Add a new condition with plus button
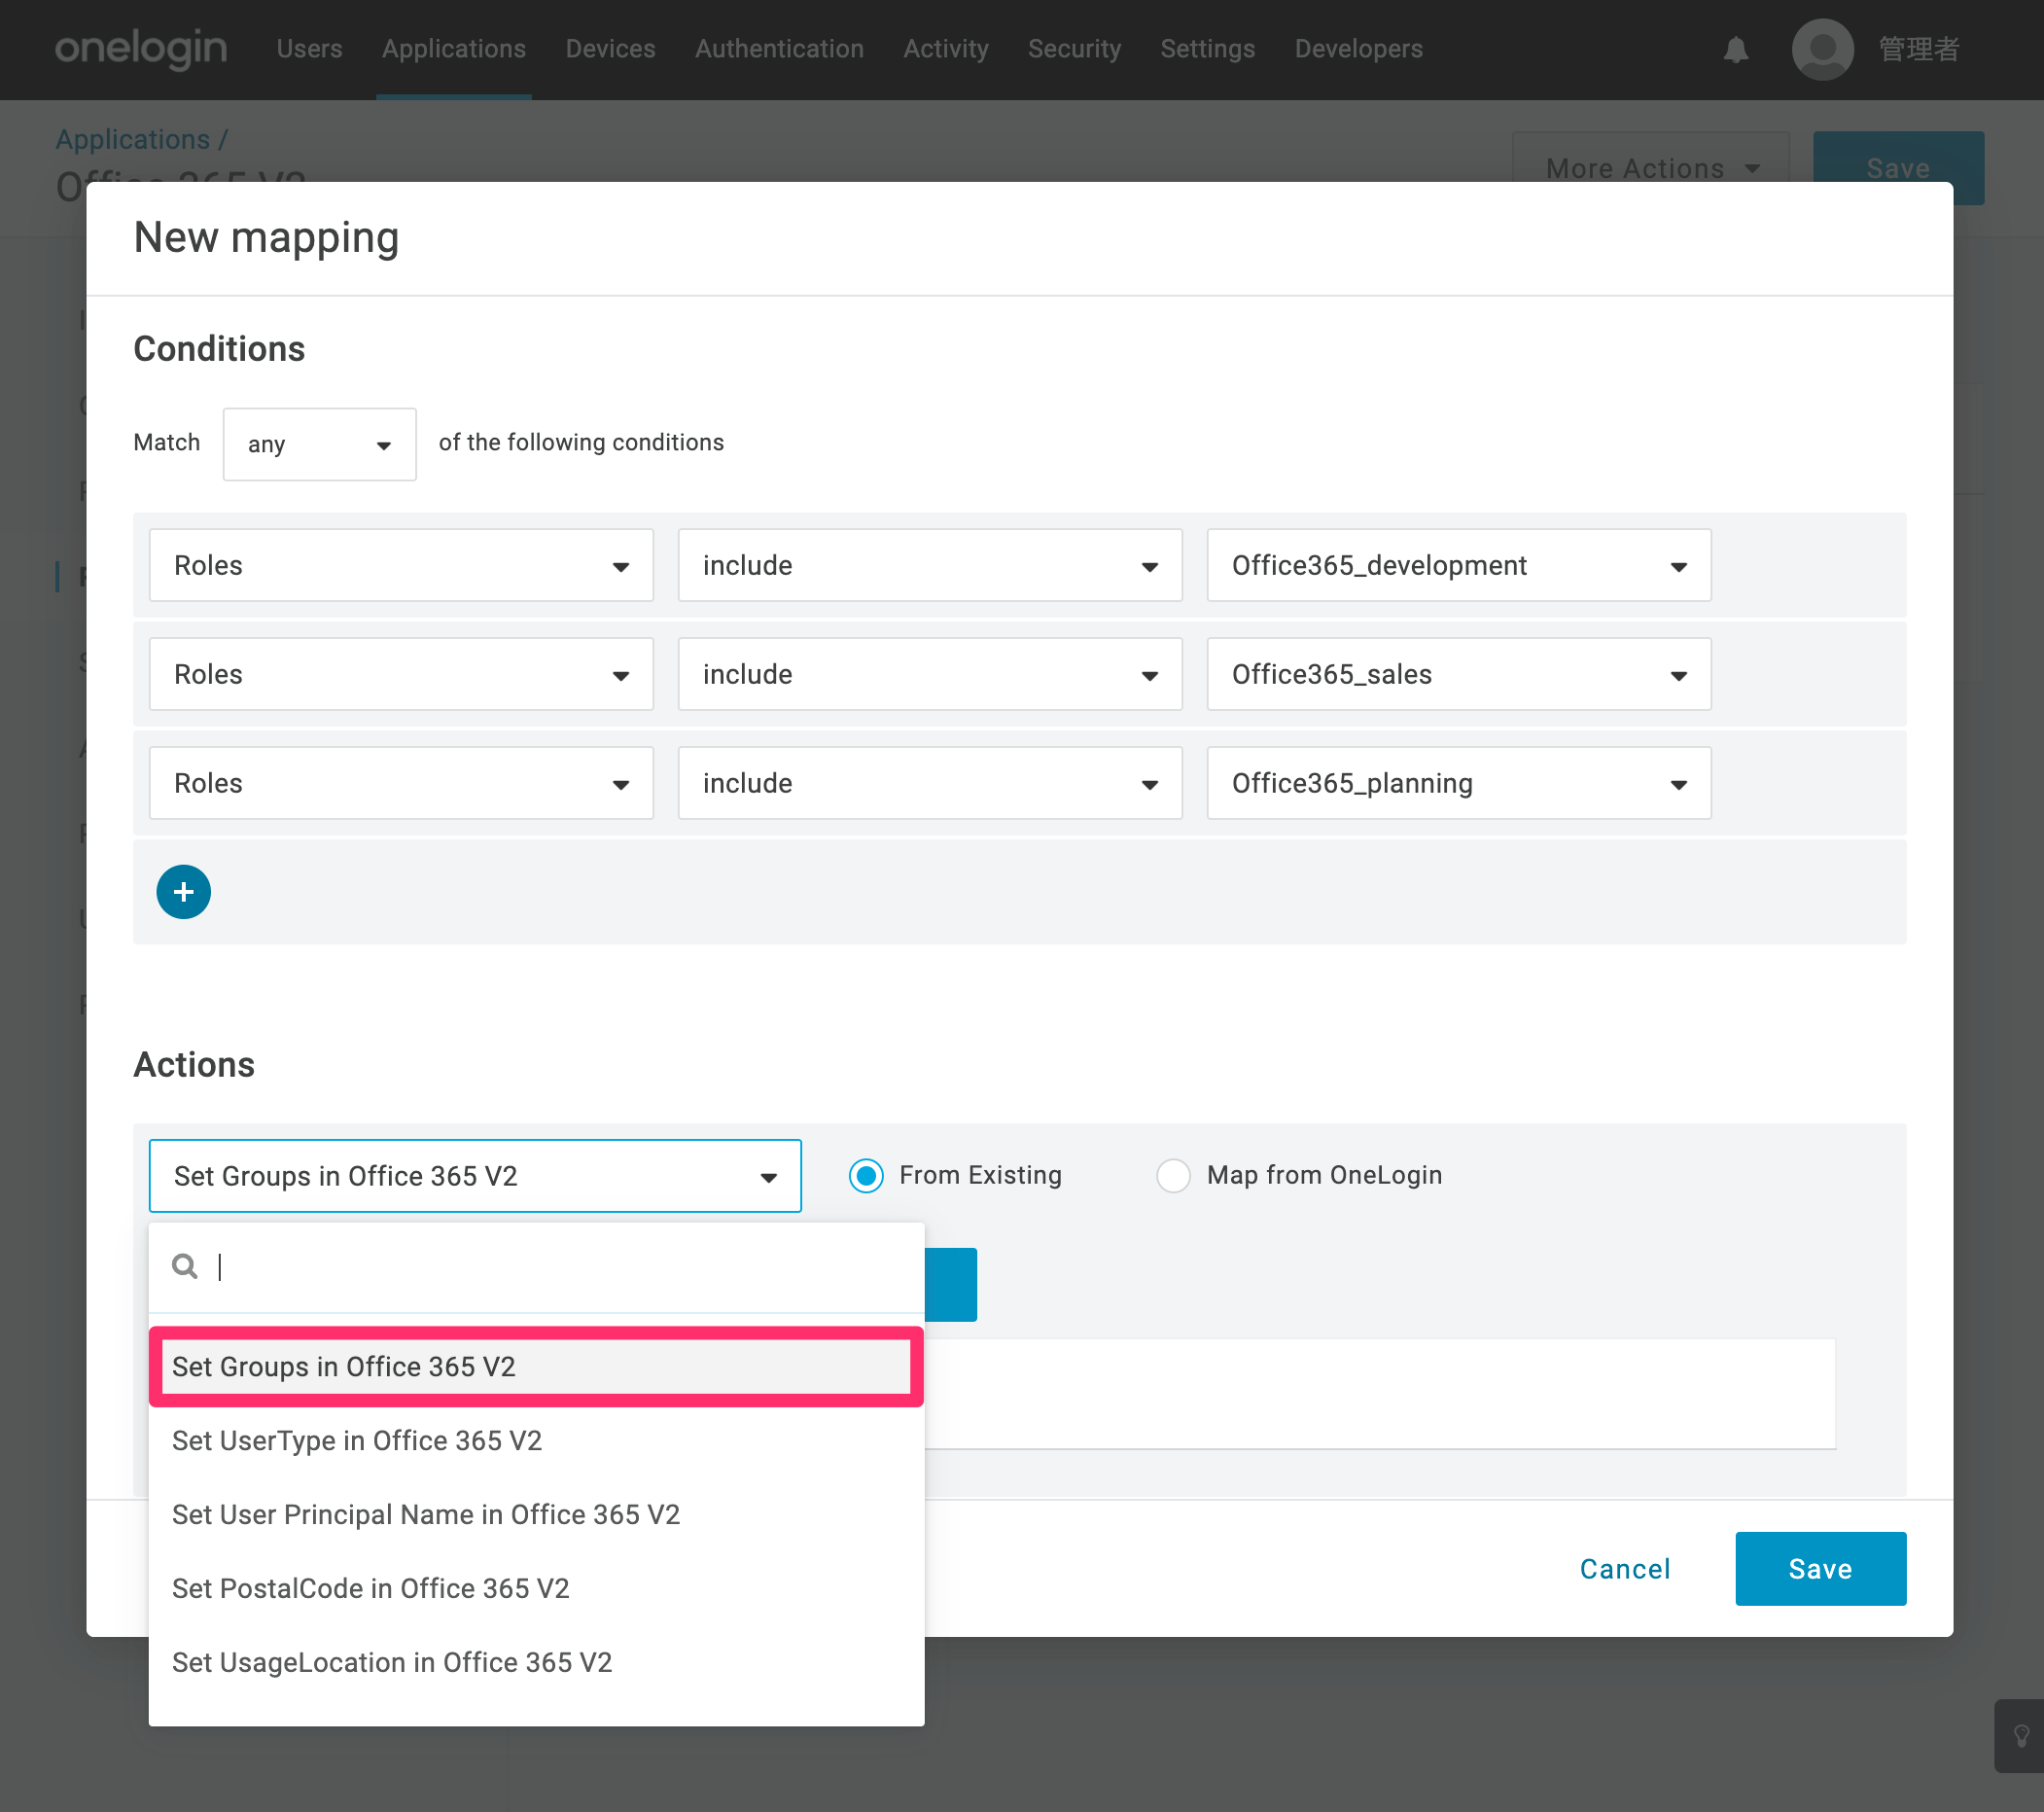2044x1812 pixels. tap(183, 892)
